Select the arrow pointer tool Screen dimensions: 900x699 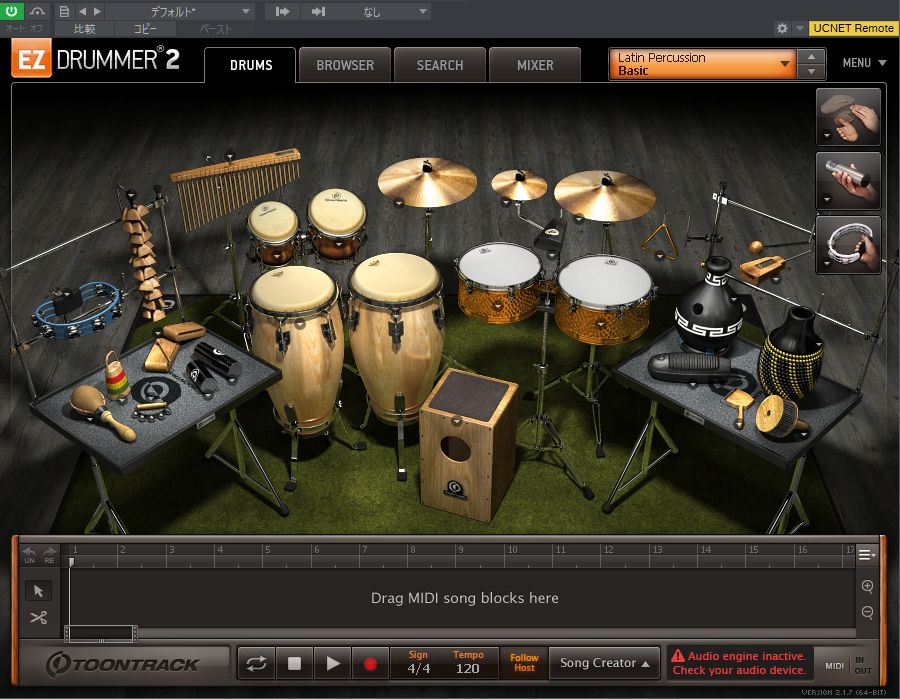38,591
